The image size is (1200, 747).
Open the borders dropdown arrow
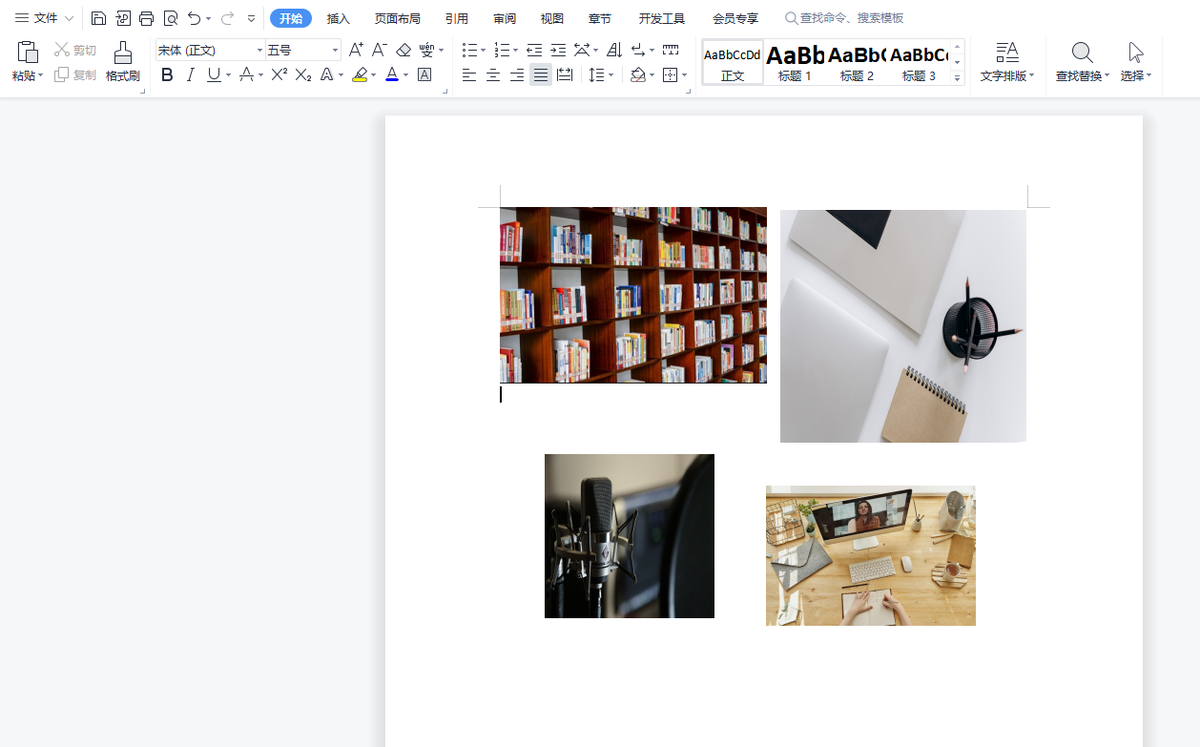[x=684, y=75]
